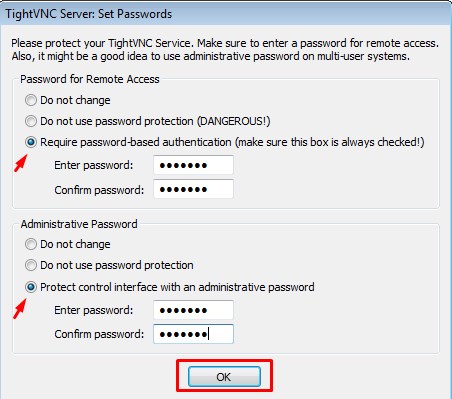The width and height of the screenshot is (452, 399).
Task: Click red arrow below Protect control interface radio
Action: click(x=20, y=309)
